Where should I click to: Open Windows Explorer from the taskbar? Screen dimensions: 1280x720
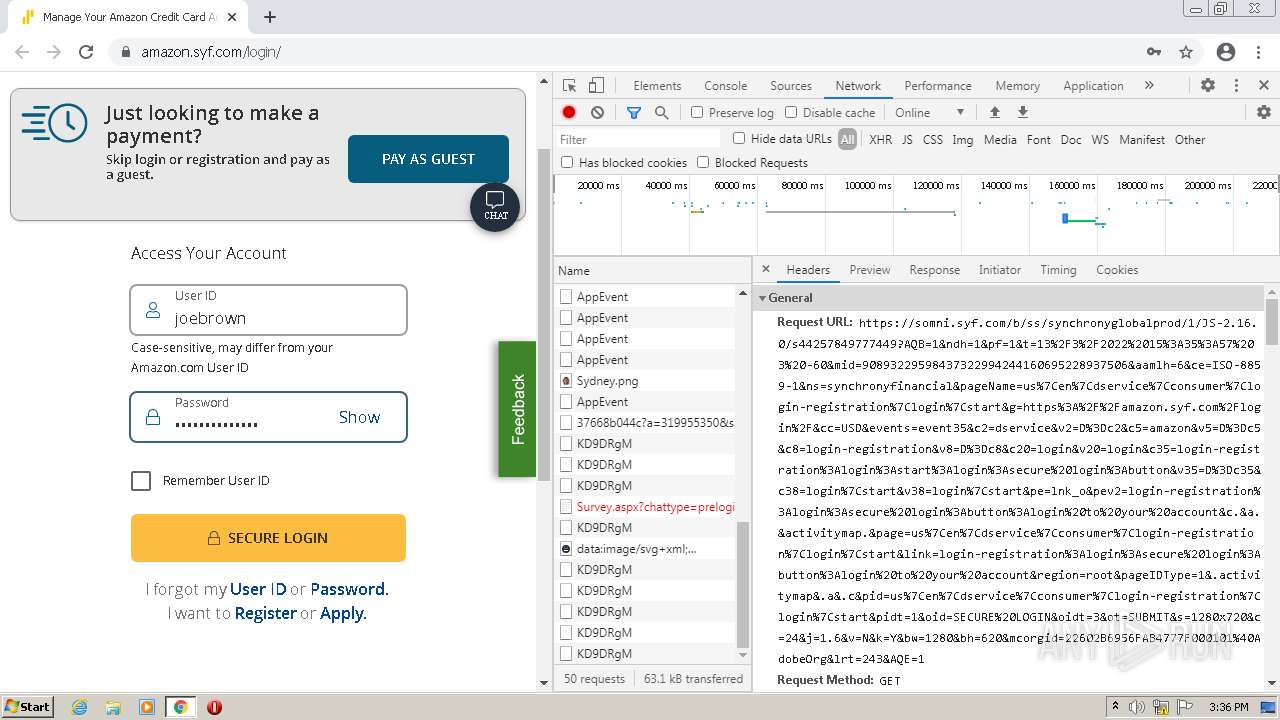tap(113, 707)
